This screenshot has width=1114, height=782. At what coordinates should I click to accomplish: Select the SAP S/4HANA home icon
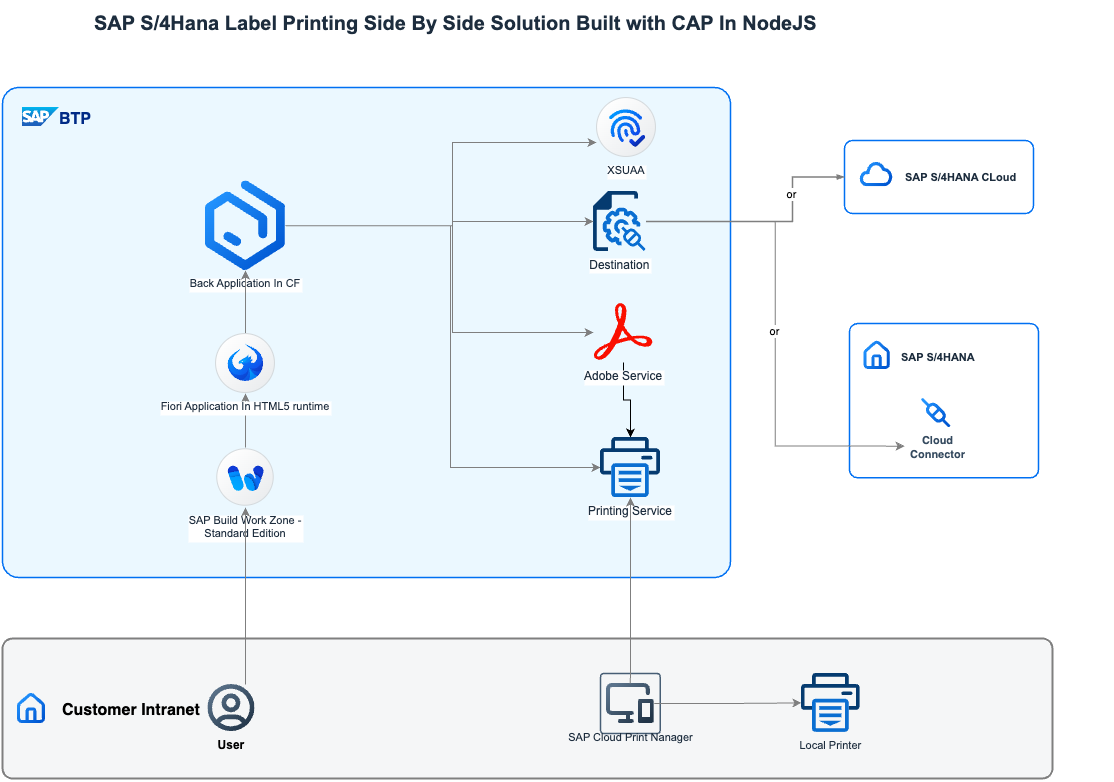tap(876, 355)
